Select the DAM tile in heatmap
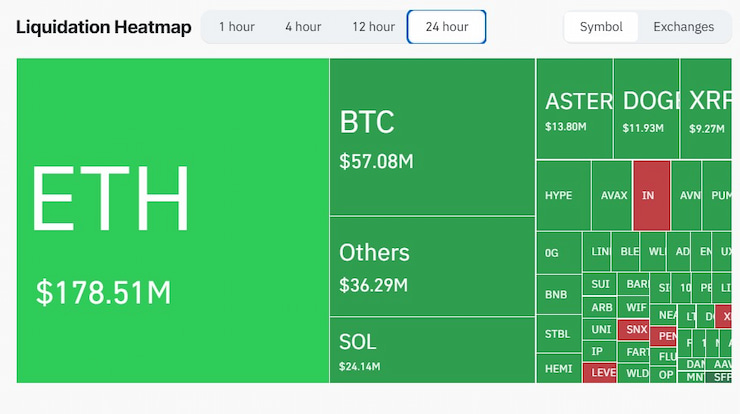Viewport: 740px width, 414px height. tap(691, 364)
